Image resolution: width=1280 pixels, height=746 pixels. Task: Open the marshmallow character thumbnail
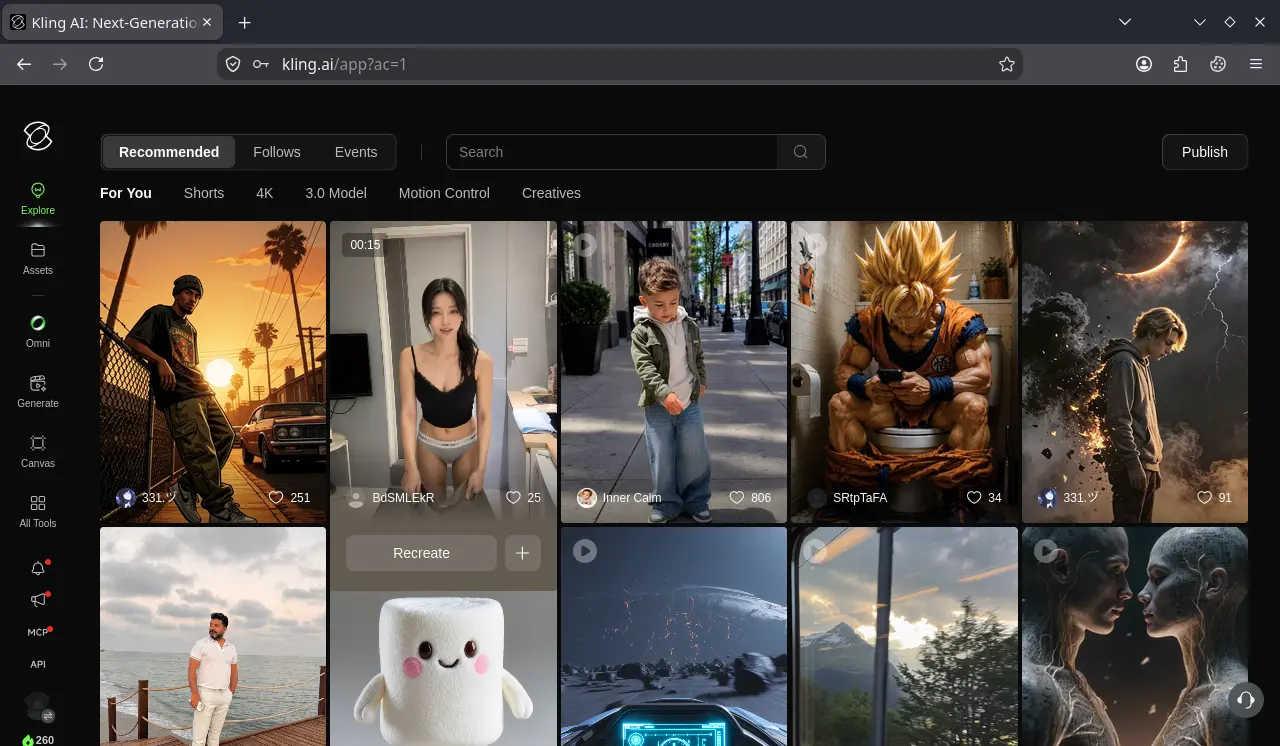tap(443, 668)
